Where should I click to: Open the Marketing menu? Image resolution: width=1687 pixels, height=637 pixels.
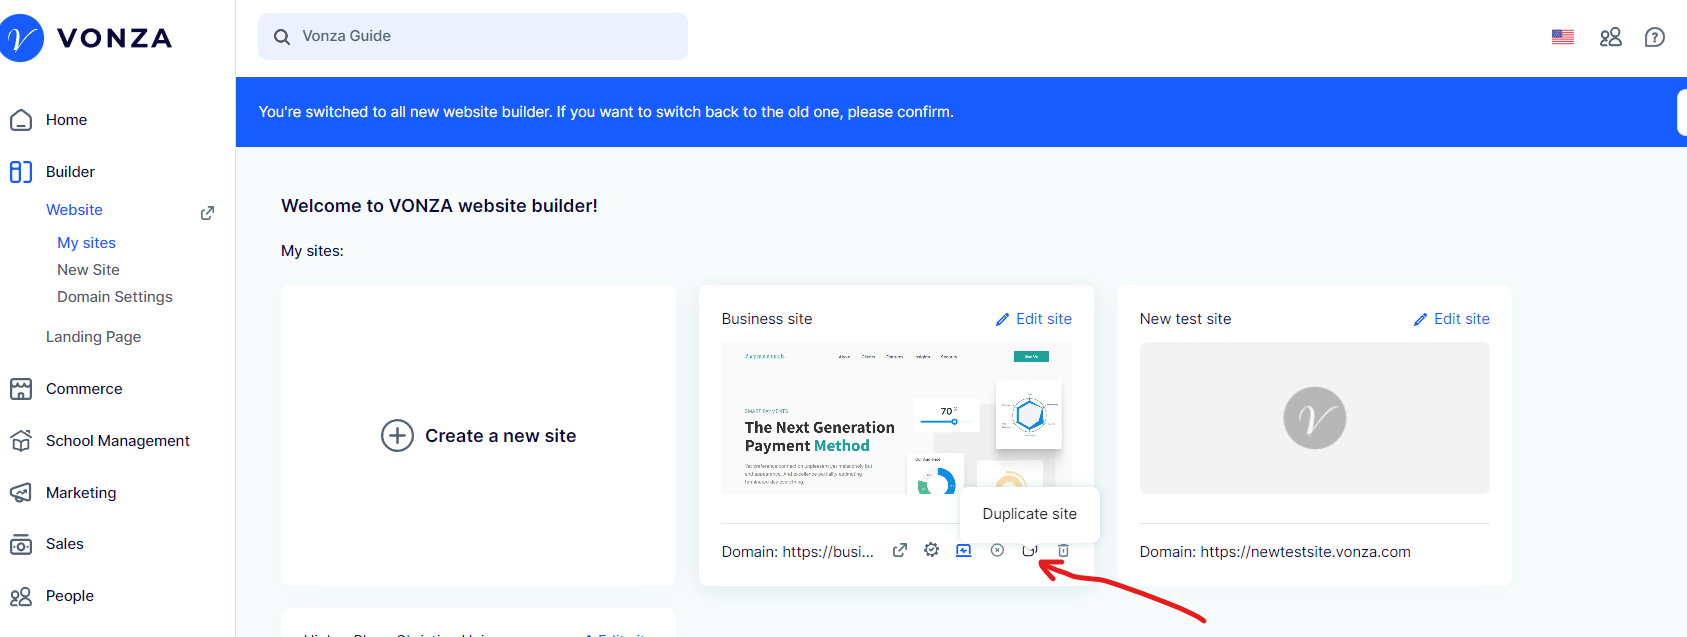tap(81, 493)
